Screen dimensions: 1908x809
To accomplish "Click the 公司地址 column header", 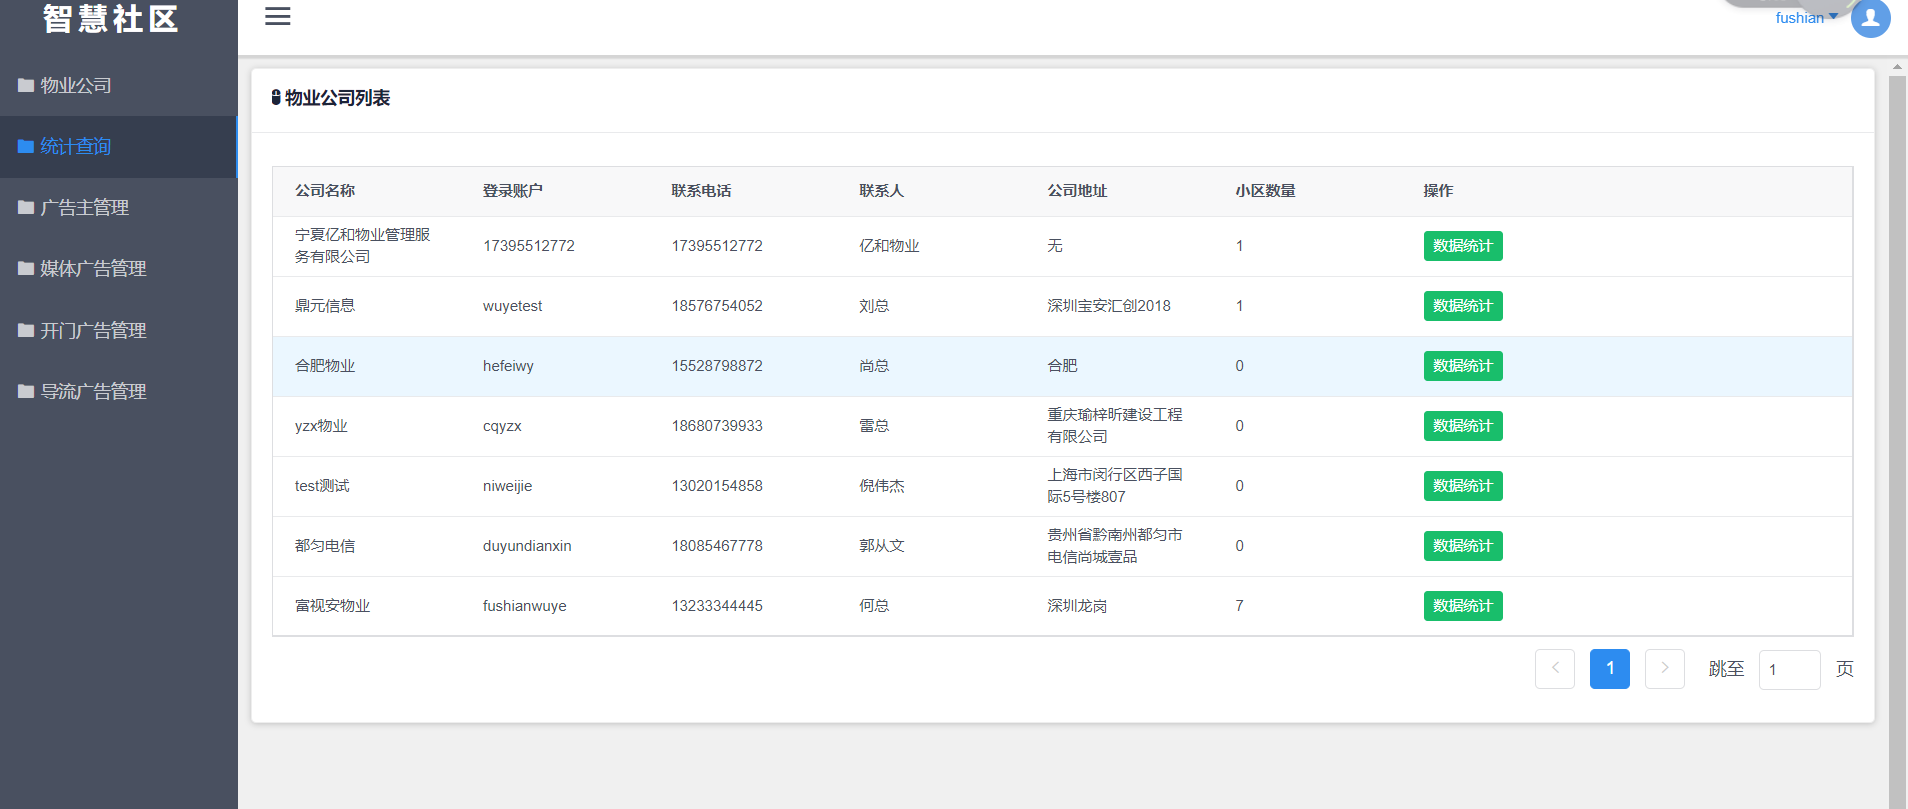I will [1077, 191].
